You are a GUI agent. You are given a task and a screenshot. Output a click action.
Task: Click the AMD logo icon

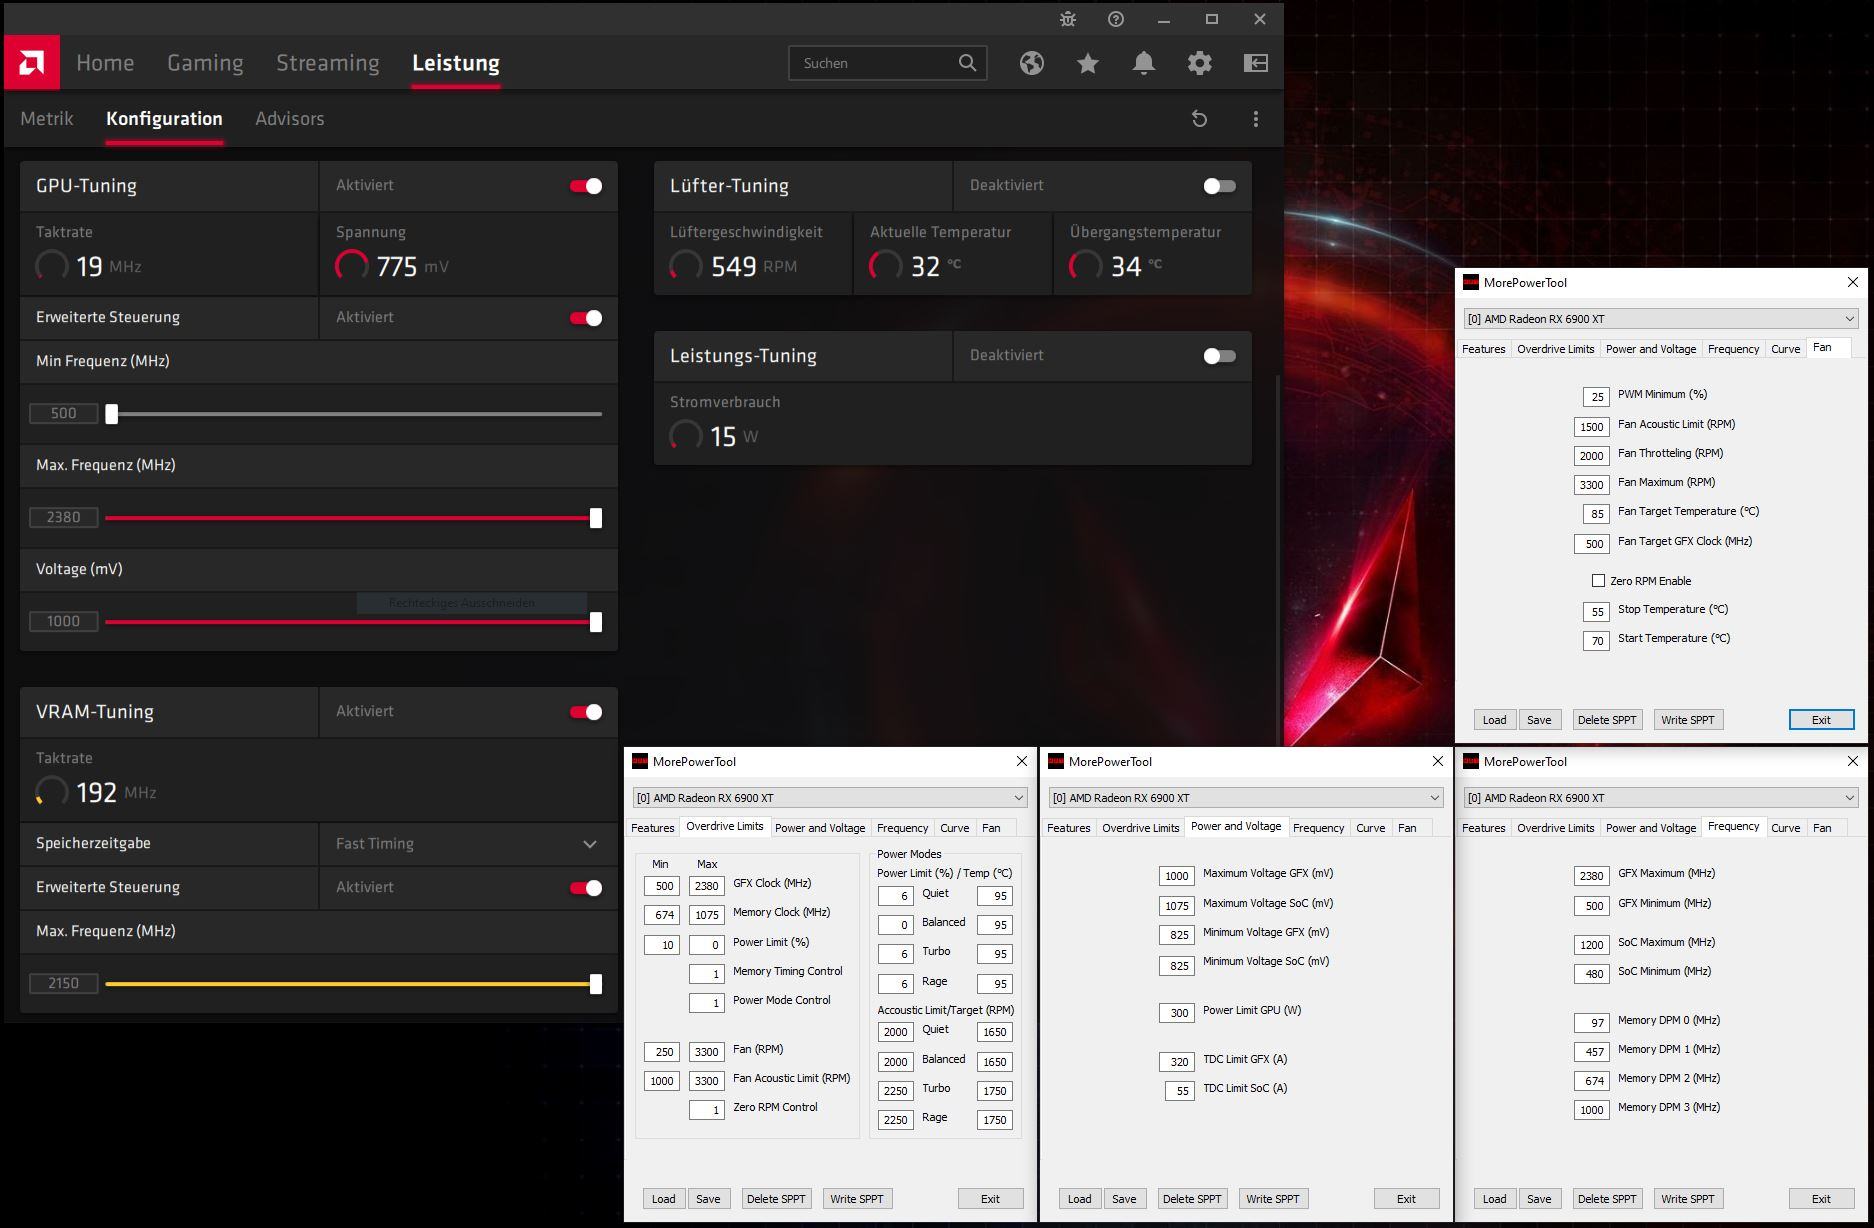pyautogui.click(x=32, y=63)
